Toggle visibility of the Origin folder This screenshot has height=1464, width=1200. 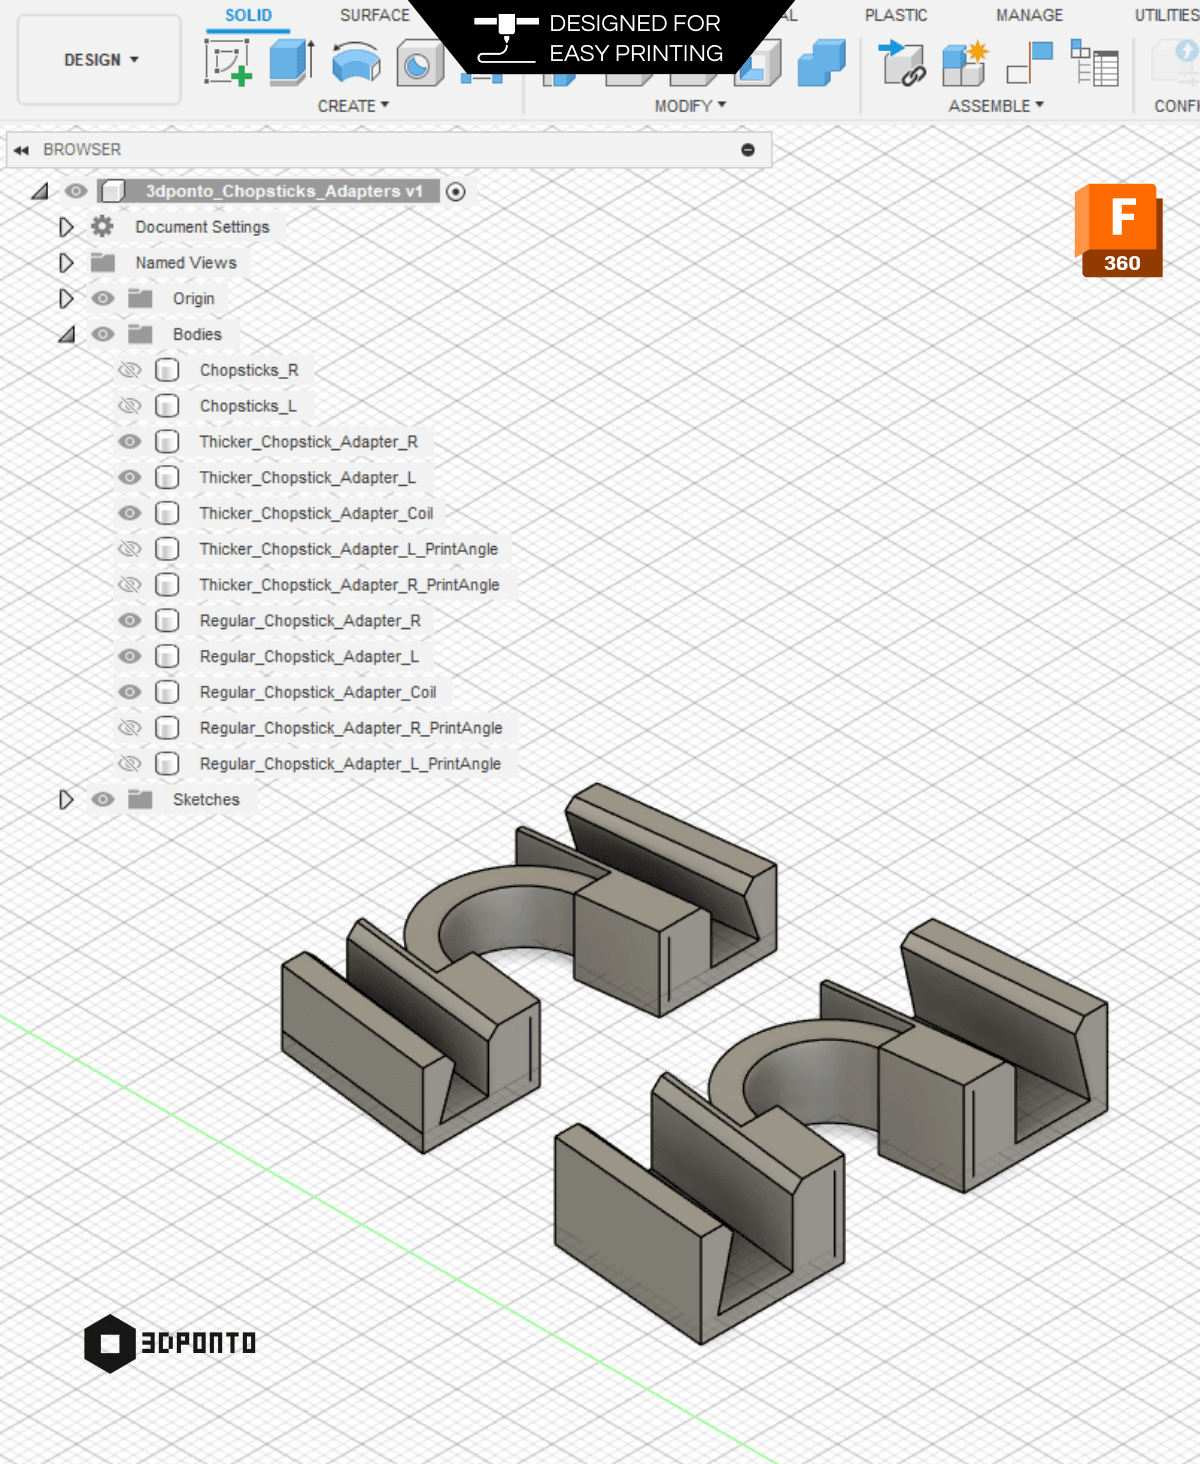click(x=103, y=299)
